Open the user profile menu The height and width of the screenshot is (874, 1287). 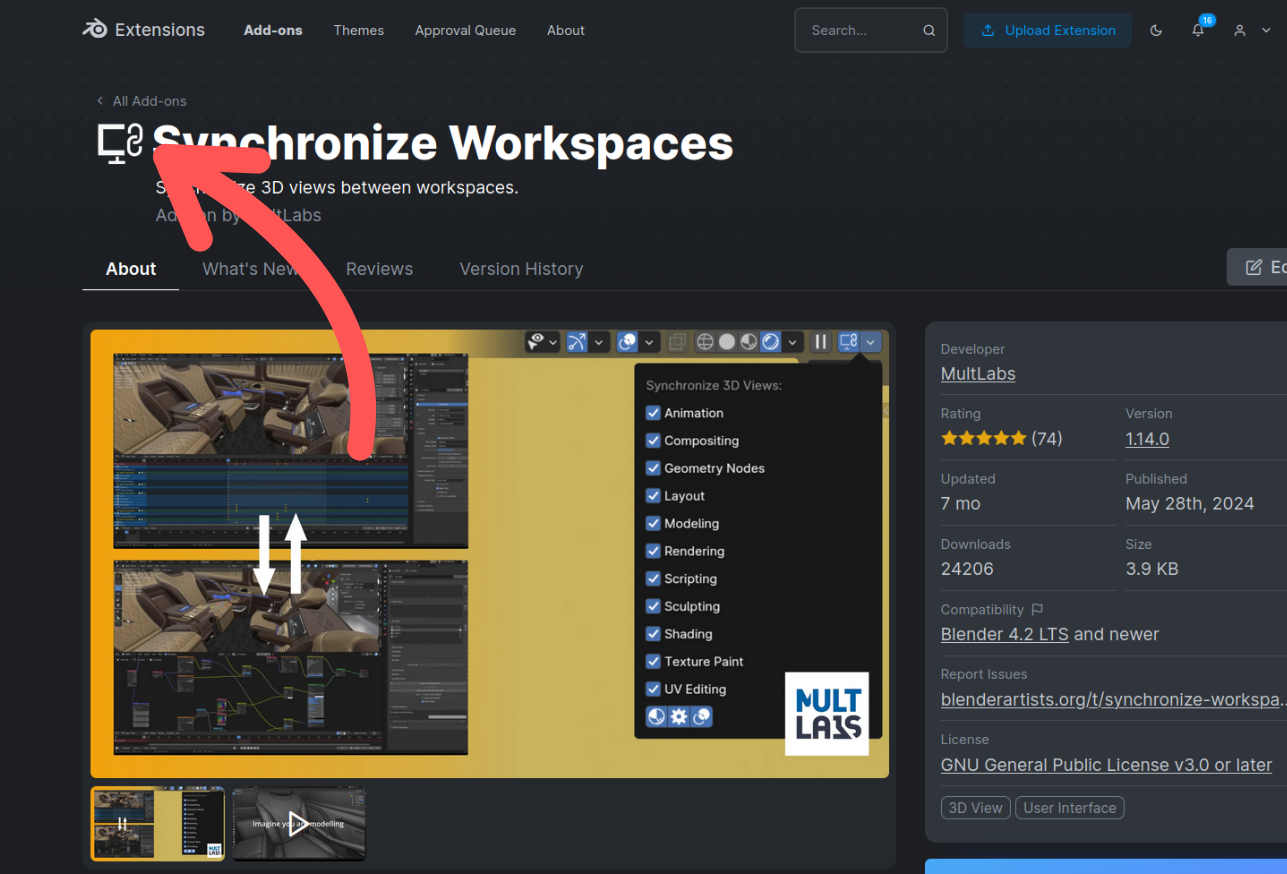pyautogui.click(x=1252, y=31)
